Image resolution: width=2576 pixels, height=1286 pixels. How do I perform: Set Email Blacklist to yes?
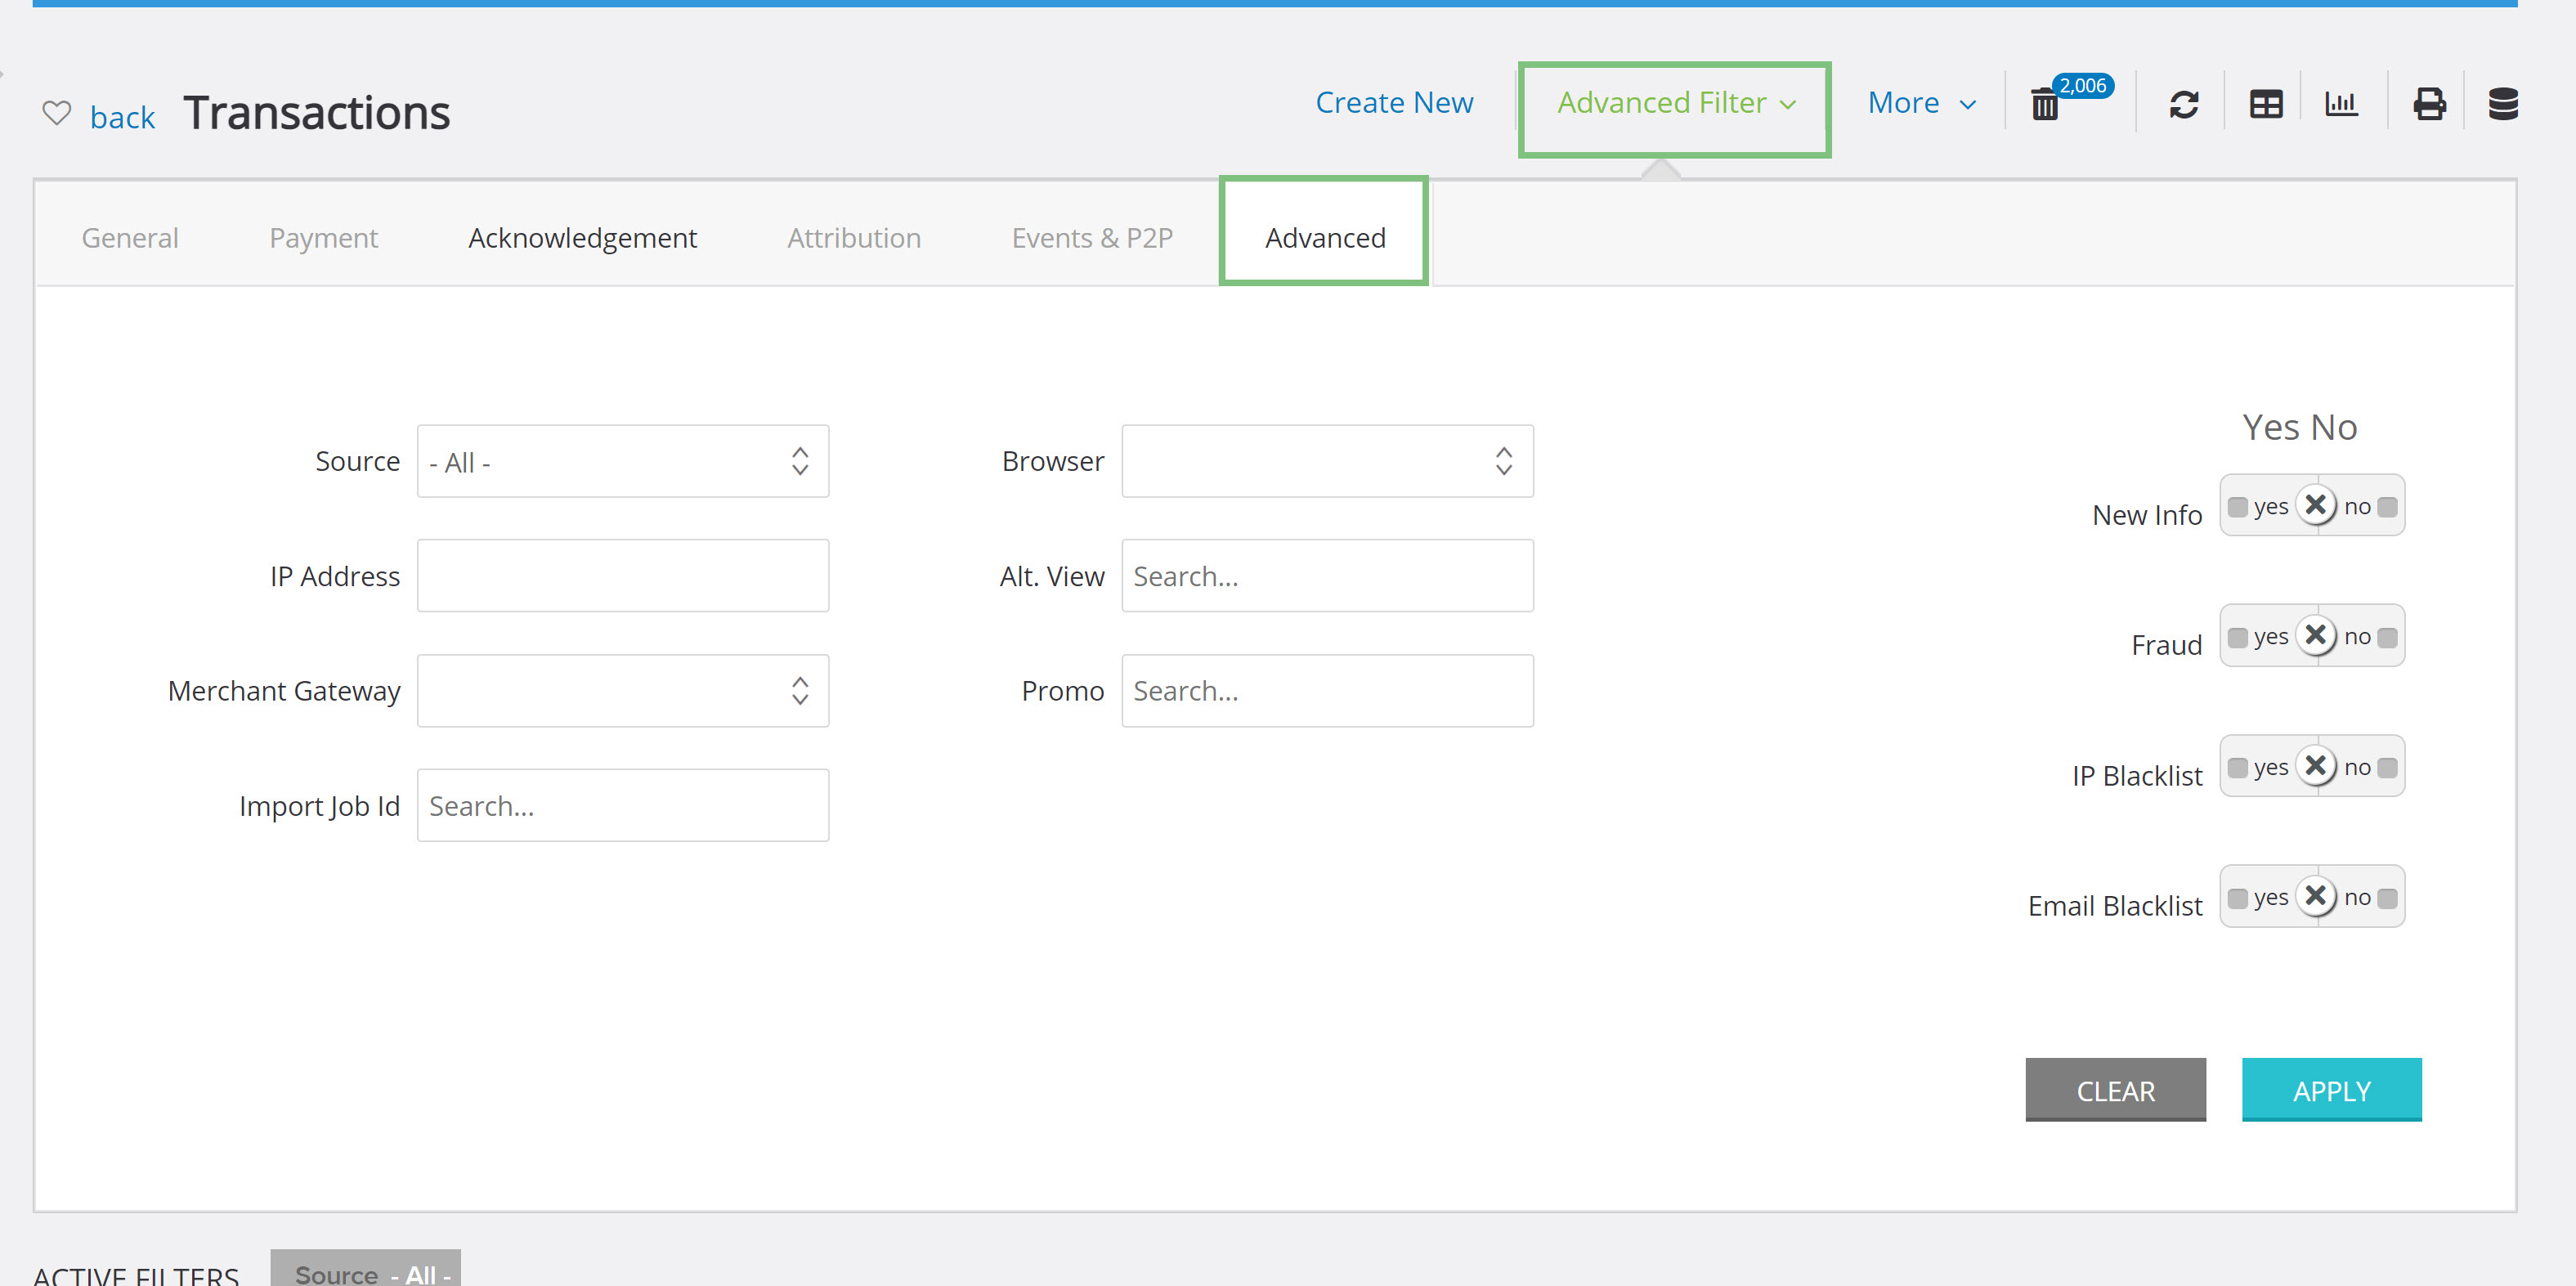[x=2258, y=898]
